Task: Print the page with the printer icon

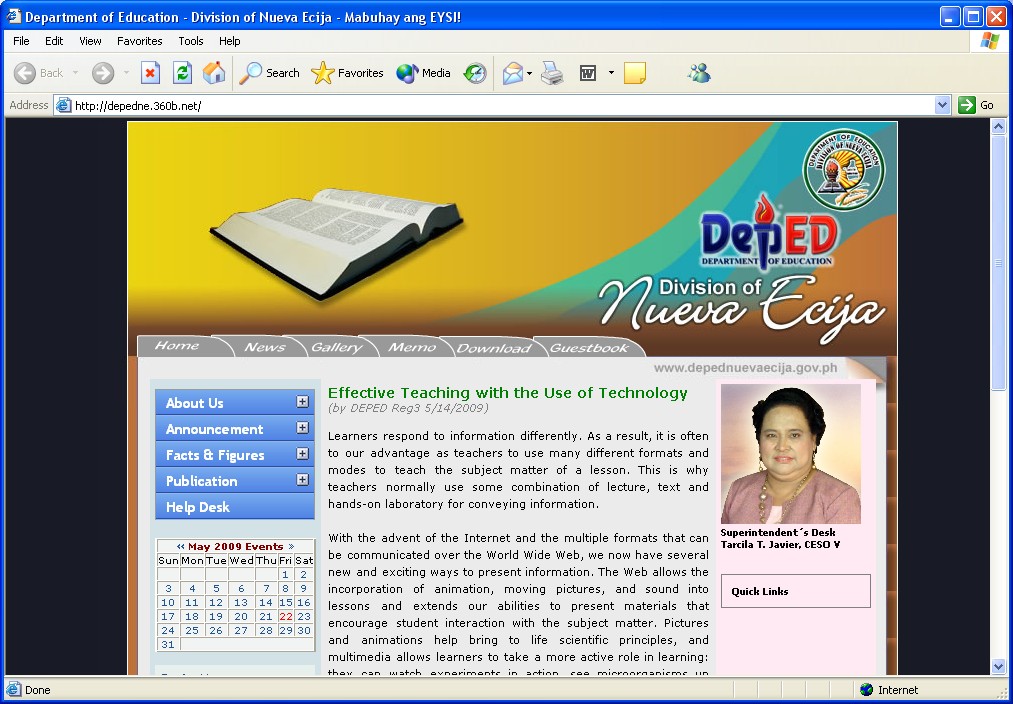Action: click(552, 73)
